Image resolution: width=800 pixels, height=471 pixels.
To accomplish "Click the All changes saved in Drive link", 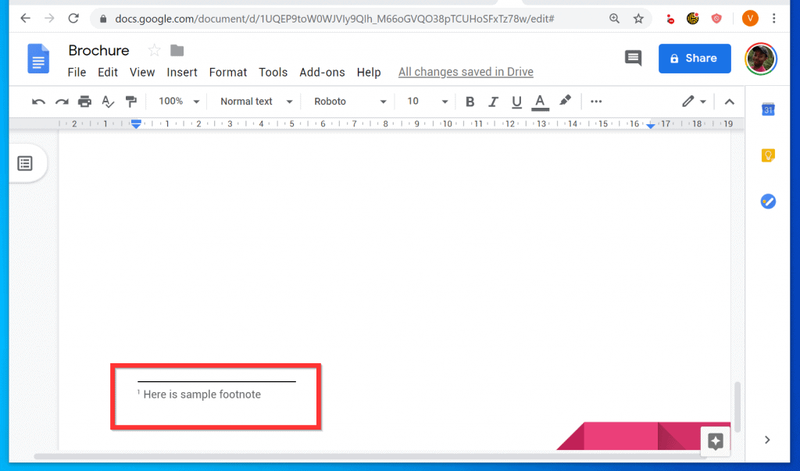I will tap(466, 72).
